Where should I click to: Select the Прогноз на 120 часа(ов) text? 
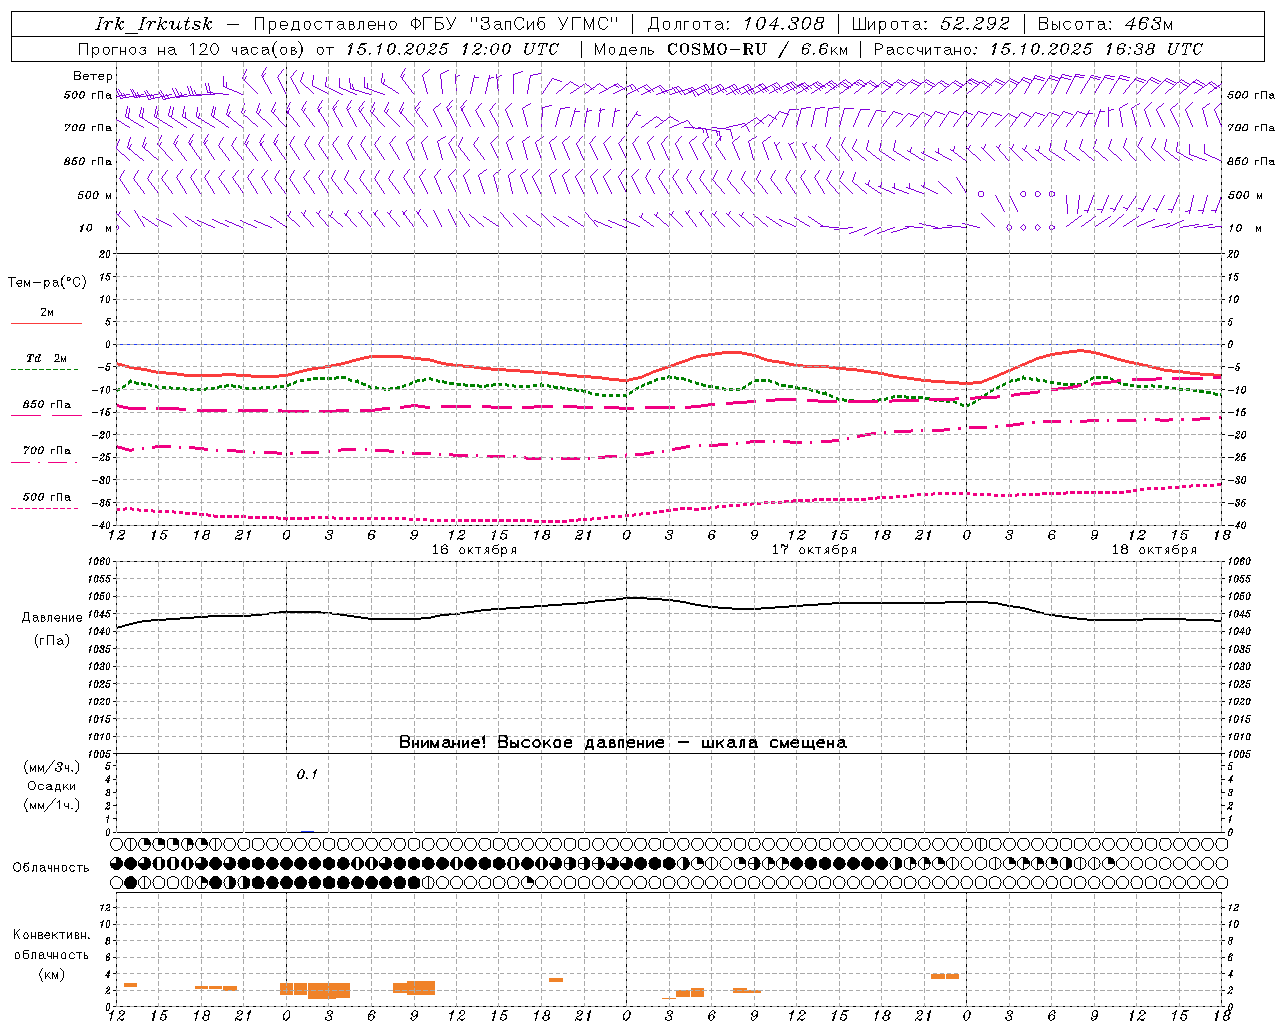click(192, 49)
